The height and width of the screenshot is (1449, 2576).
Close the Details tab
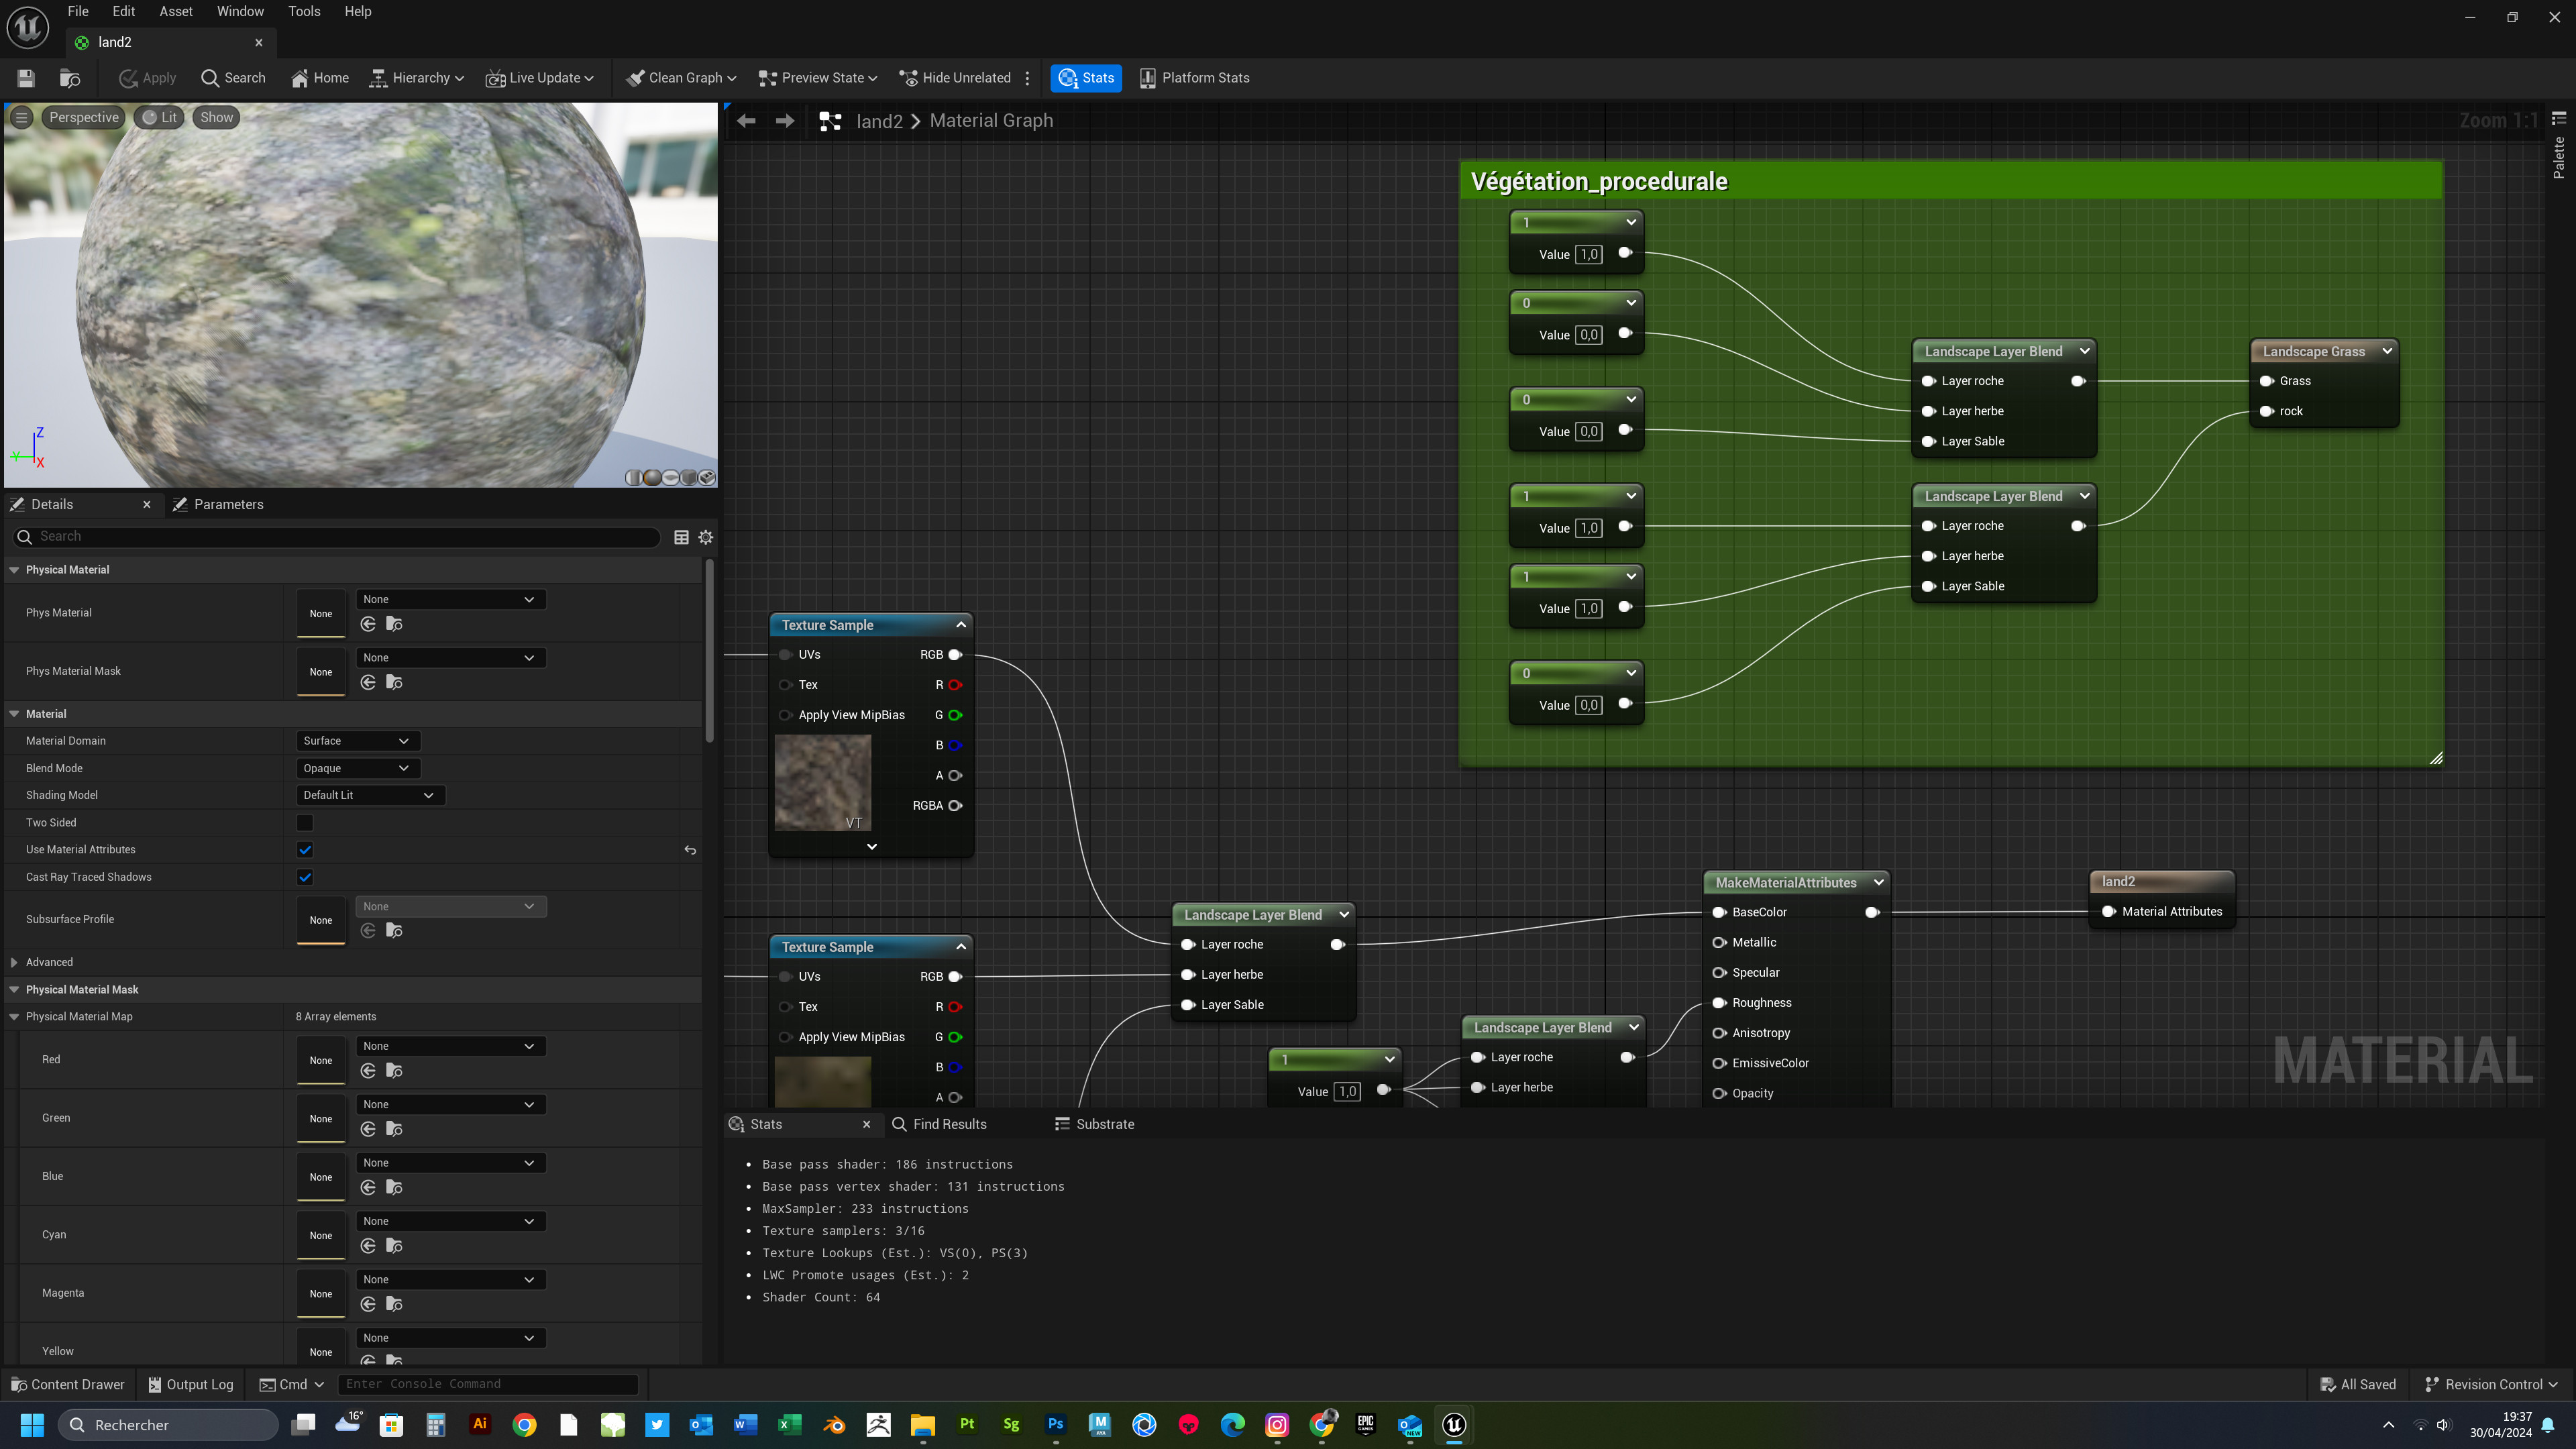coord(147,504)
